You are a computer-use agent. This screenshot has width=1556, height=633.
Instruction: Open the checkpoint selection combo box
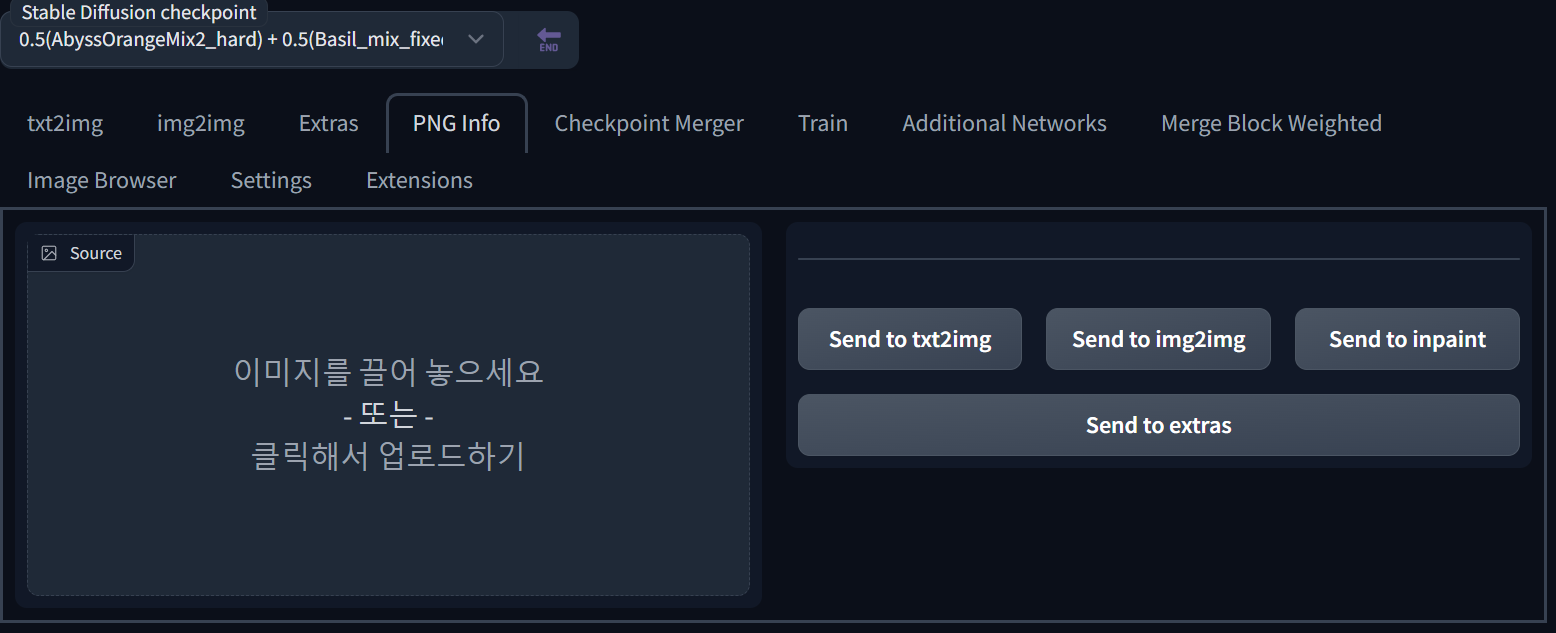(x=251, y=39)
